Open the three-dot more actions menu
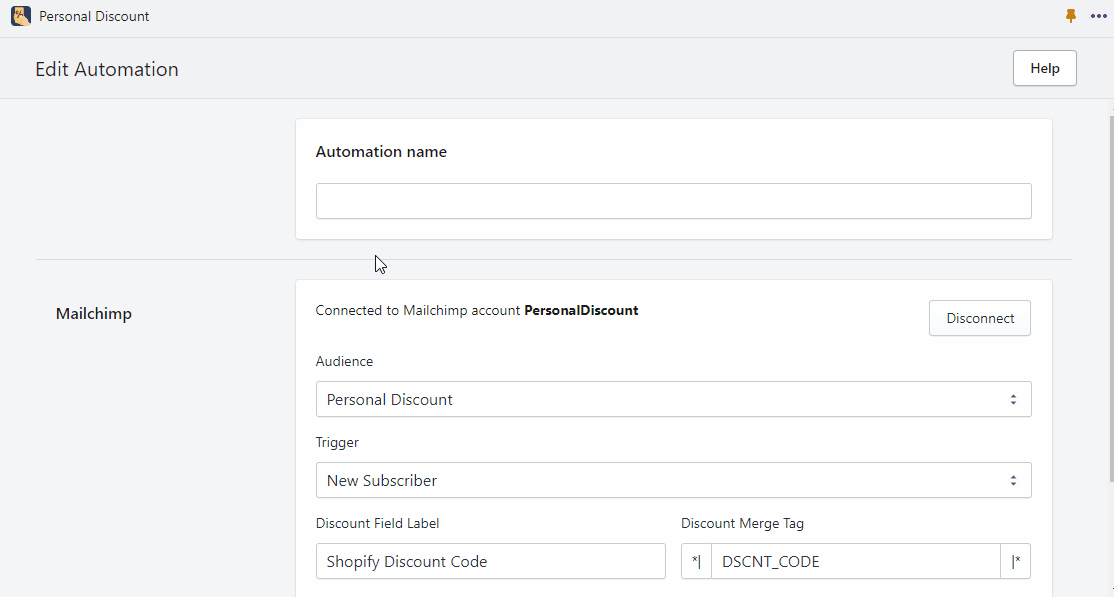The image size is (1114, 597). [1099, 16]
